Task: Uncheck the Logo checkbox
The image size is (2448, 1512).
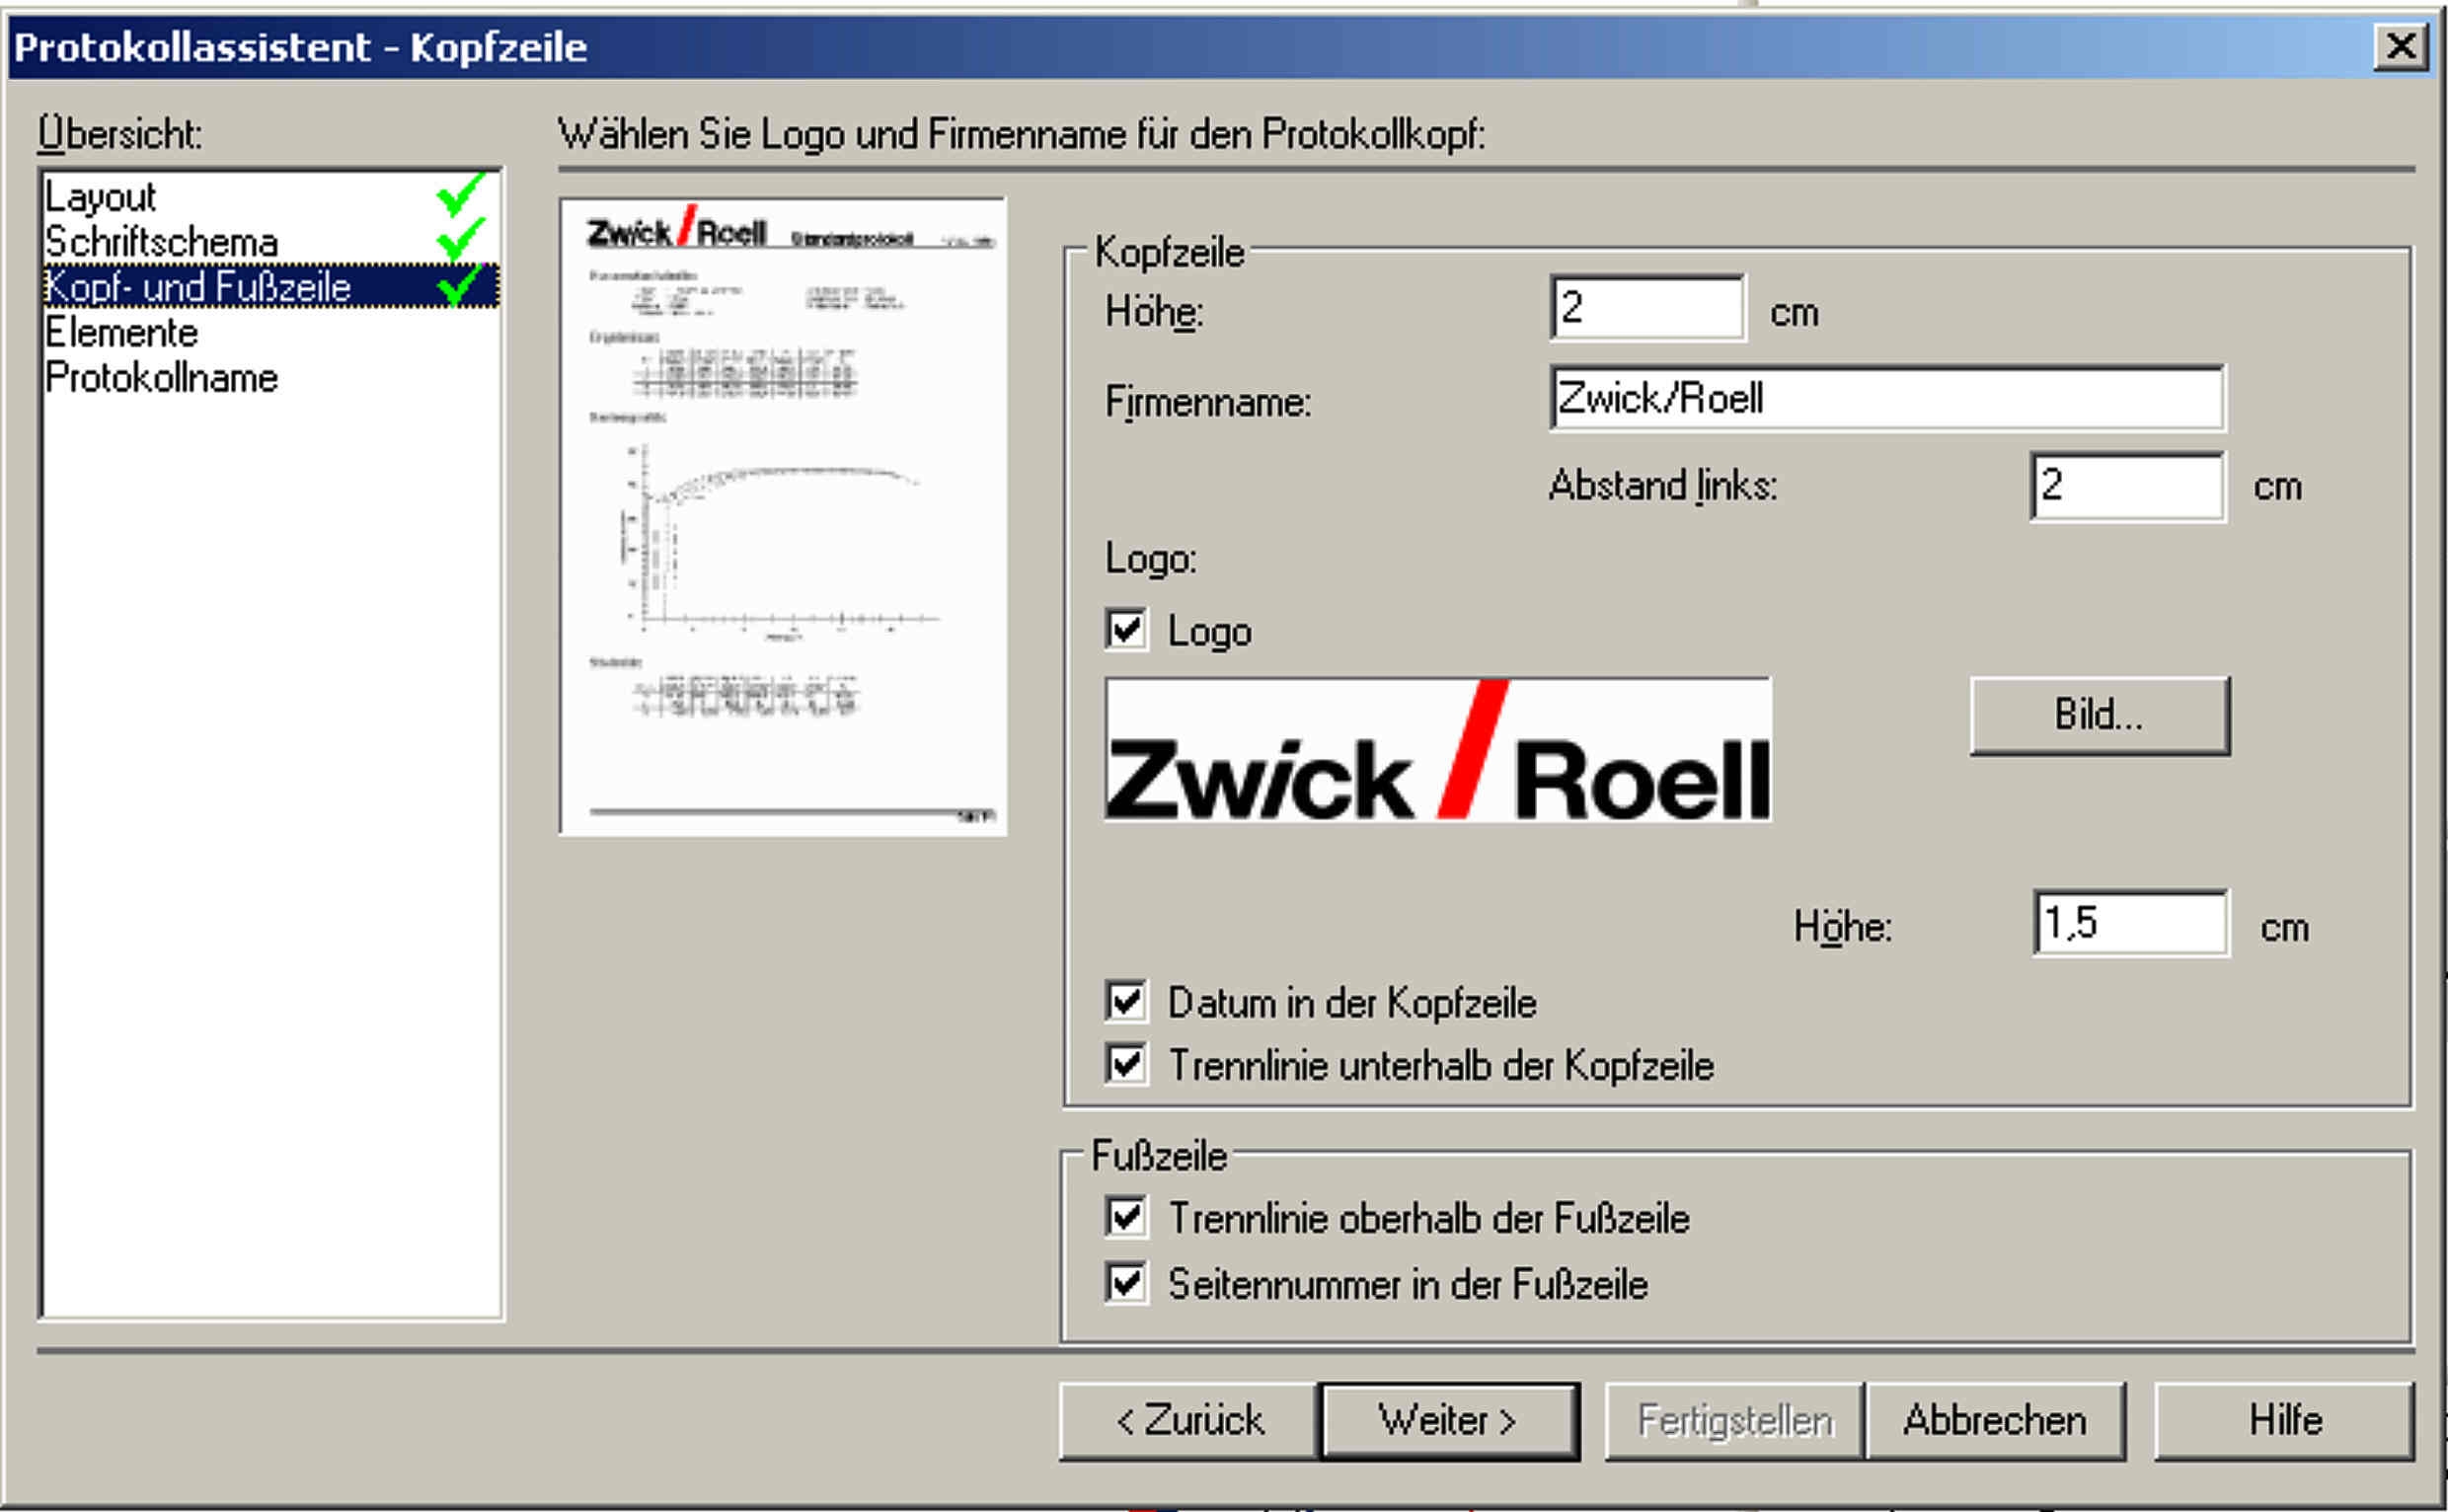Action: (x=1126, y=630)
